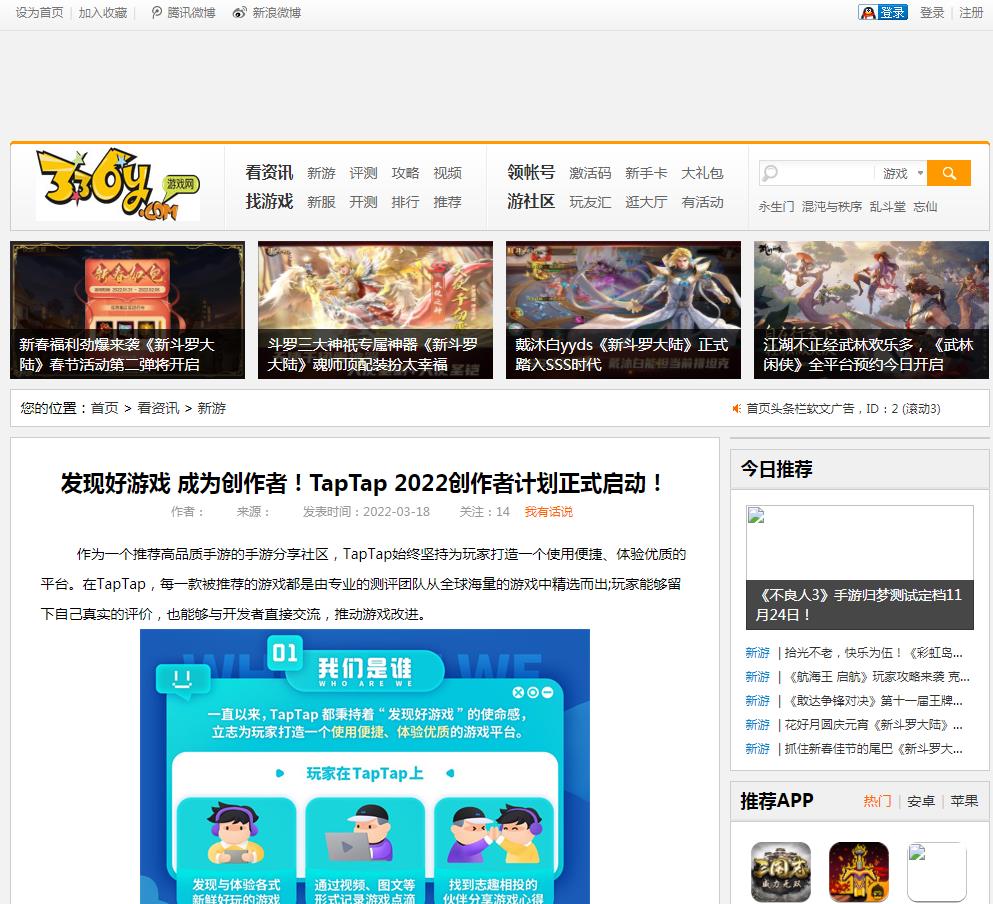The width and height of the screenshot is (993, 904).
Task: Open the 戴沐白yyds banner thumbnail
Action: [x=623, y=310]
